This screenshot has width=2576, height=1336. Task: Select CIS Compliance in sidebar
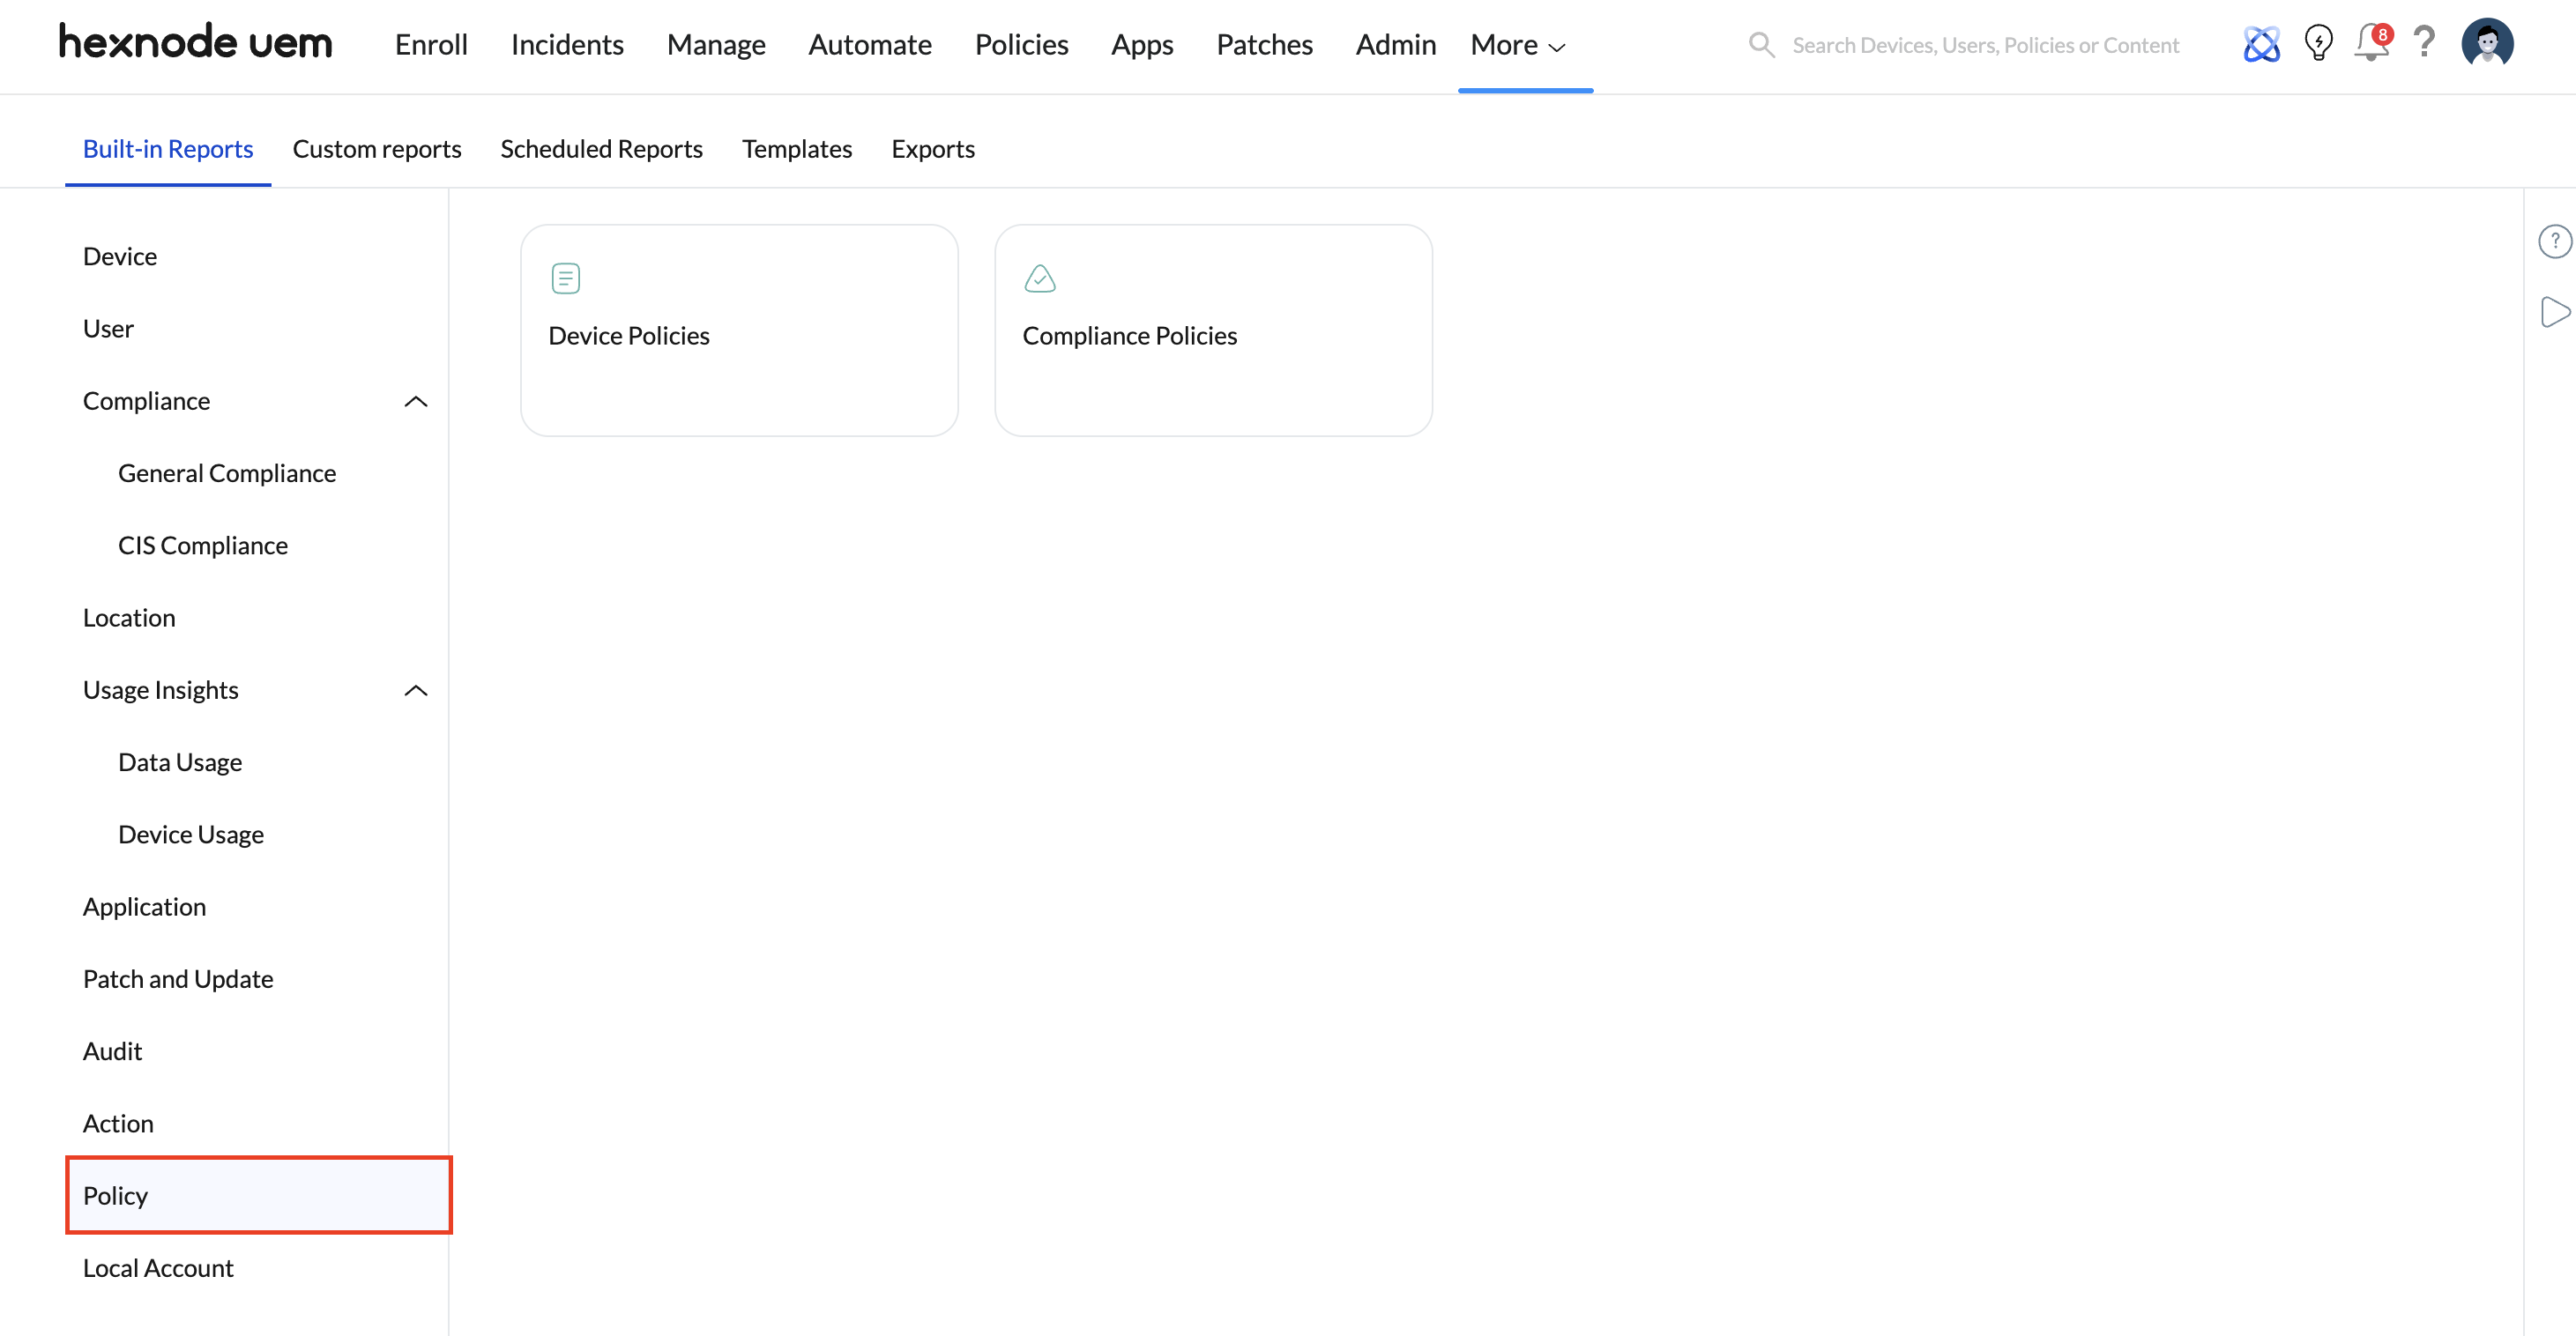click(203, 545)
